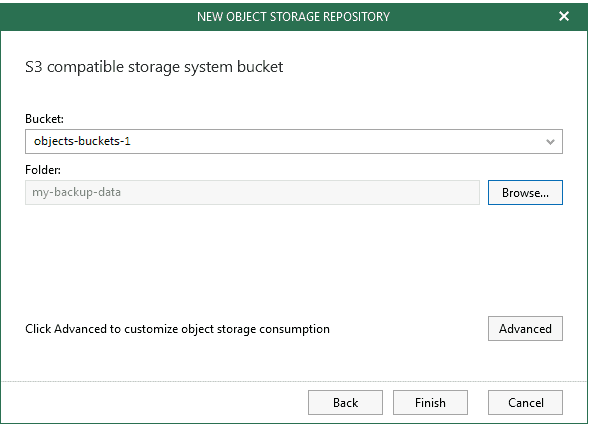Click the dialog title bar text
Viewport: 590px width, 426px height.
coord(293,17)
